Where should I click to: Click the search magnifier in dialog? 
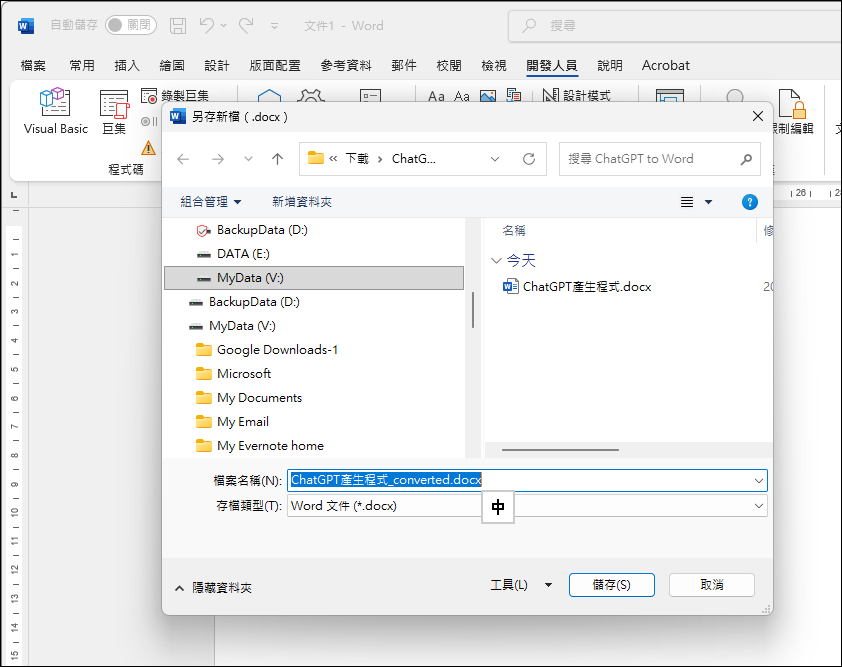(746, 159)
